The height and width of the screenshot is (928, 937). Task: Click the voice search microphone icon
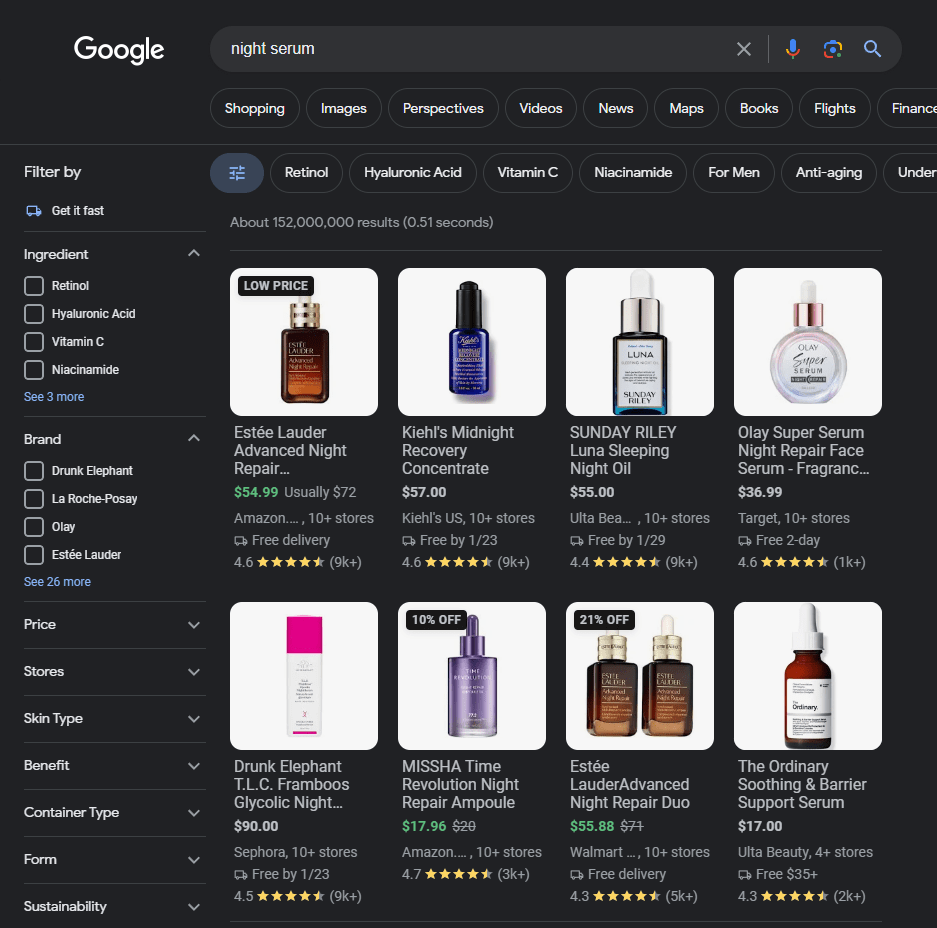point(792,49)
